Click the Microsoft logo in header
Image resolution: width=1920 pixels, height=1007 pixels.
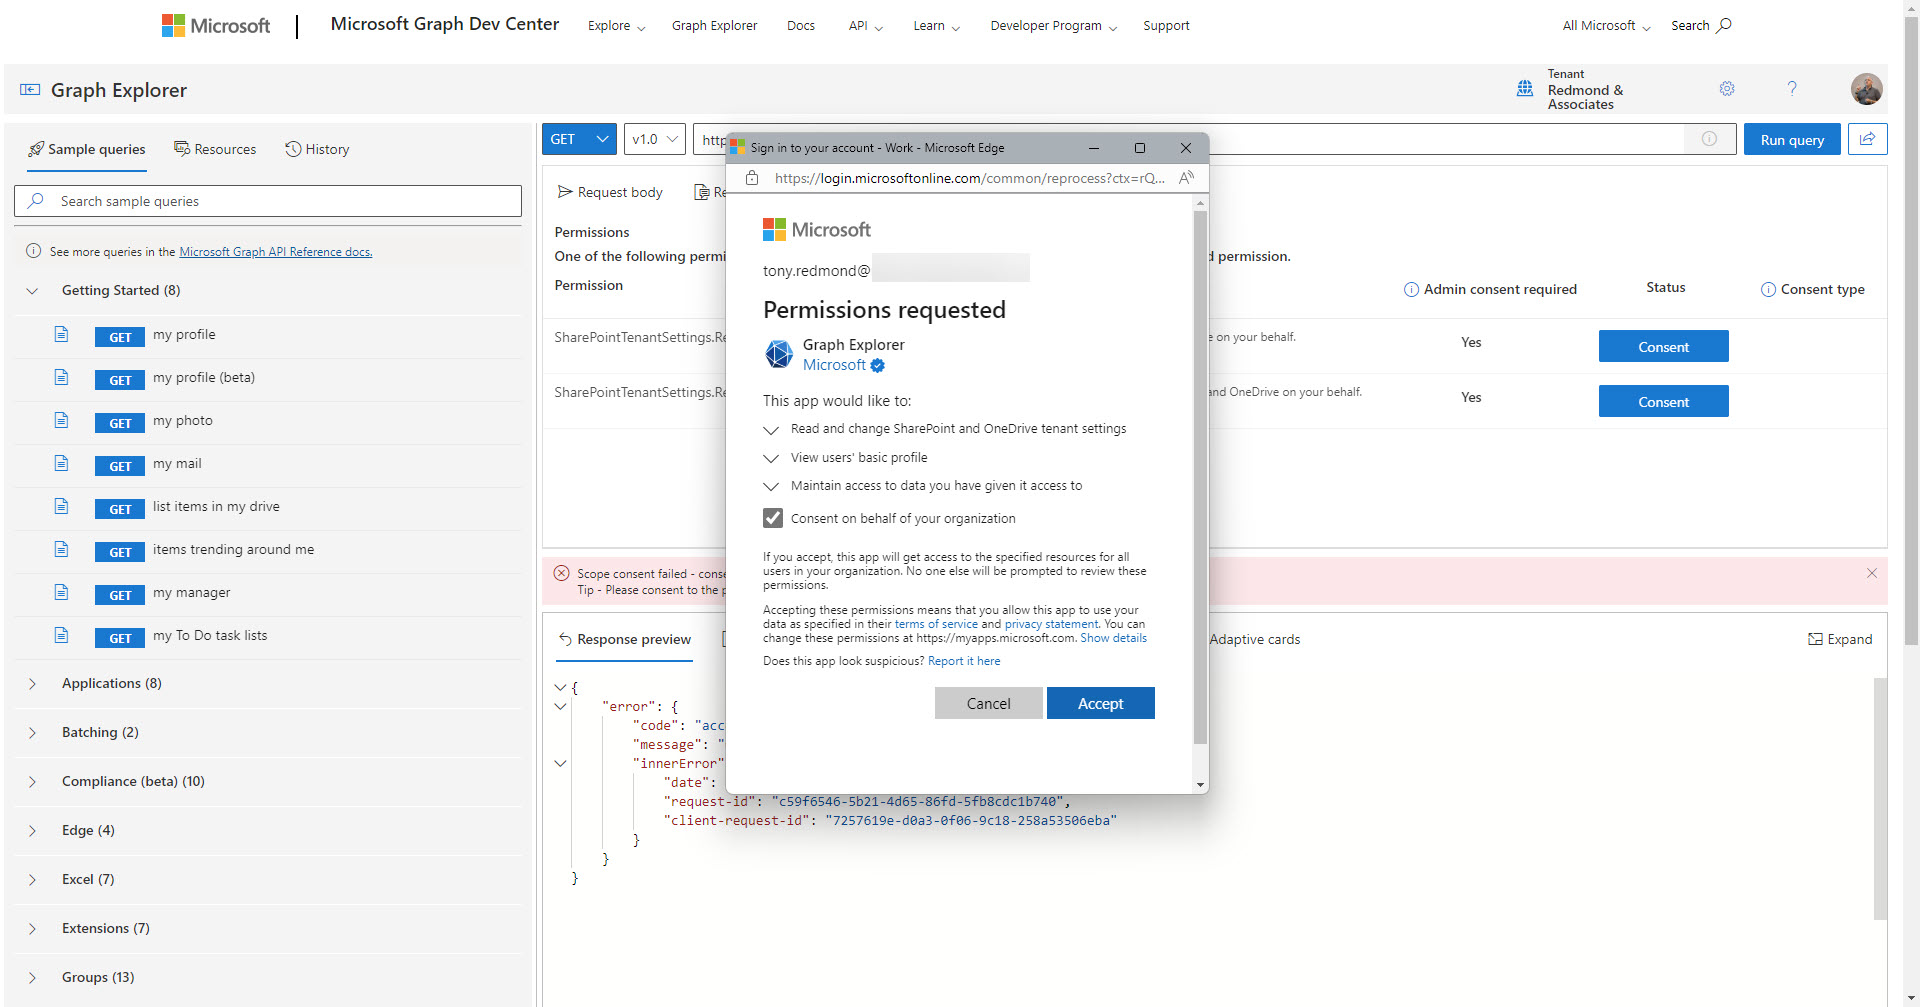coord(216,26)
